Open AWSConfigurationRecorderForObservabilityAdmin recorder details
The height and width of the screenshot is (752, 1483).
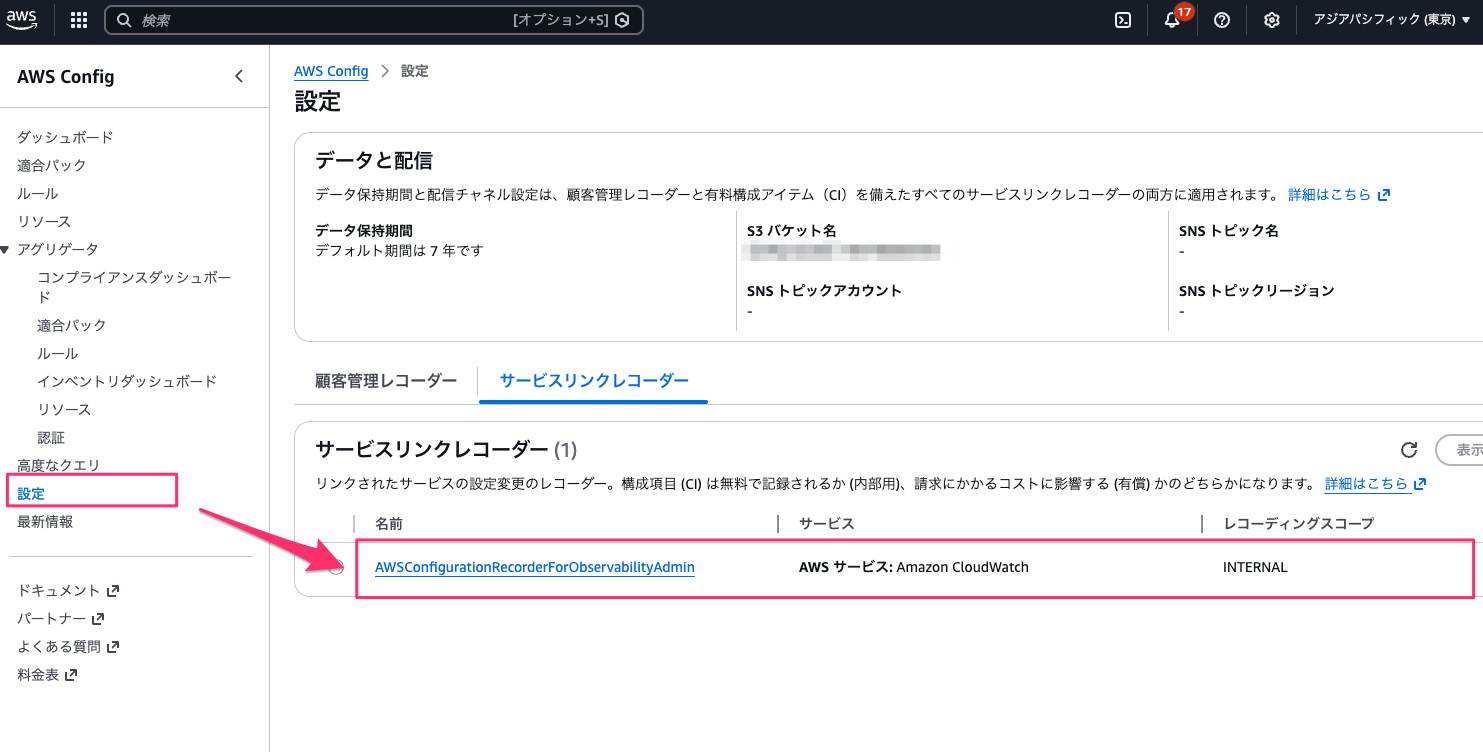pos(534,566)
